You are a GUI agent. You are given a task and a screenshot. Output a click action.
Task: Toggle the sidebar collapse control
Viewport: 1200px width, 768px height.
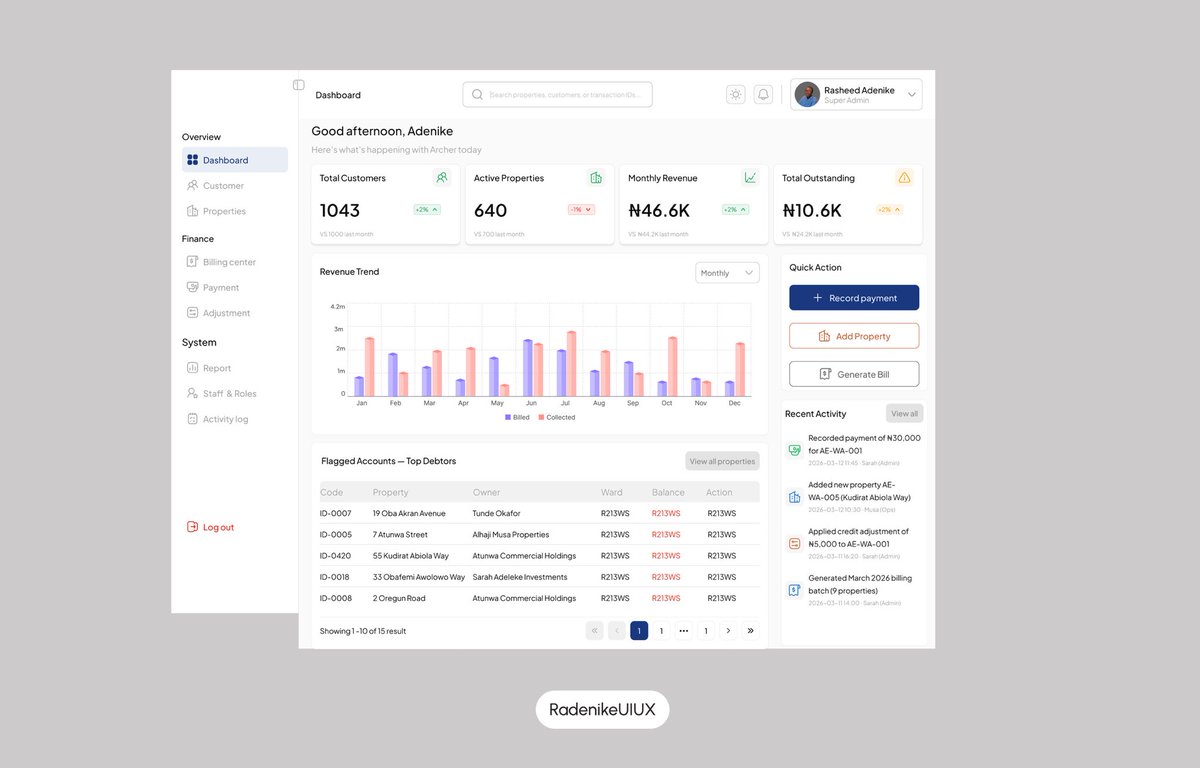pos(298,84)
